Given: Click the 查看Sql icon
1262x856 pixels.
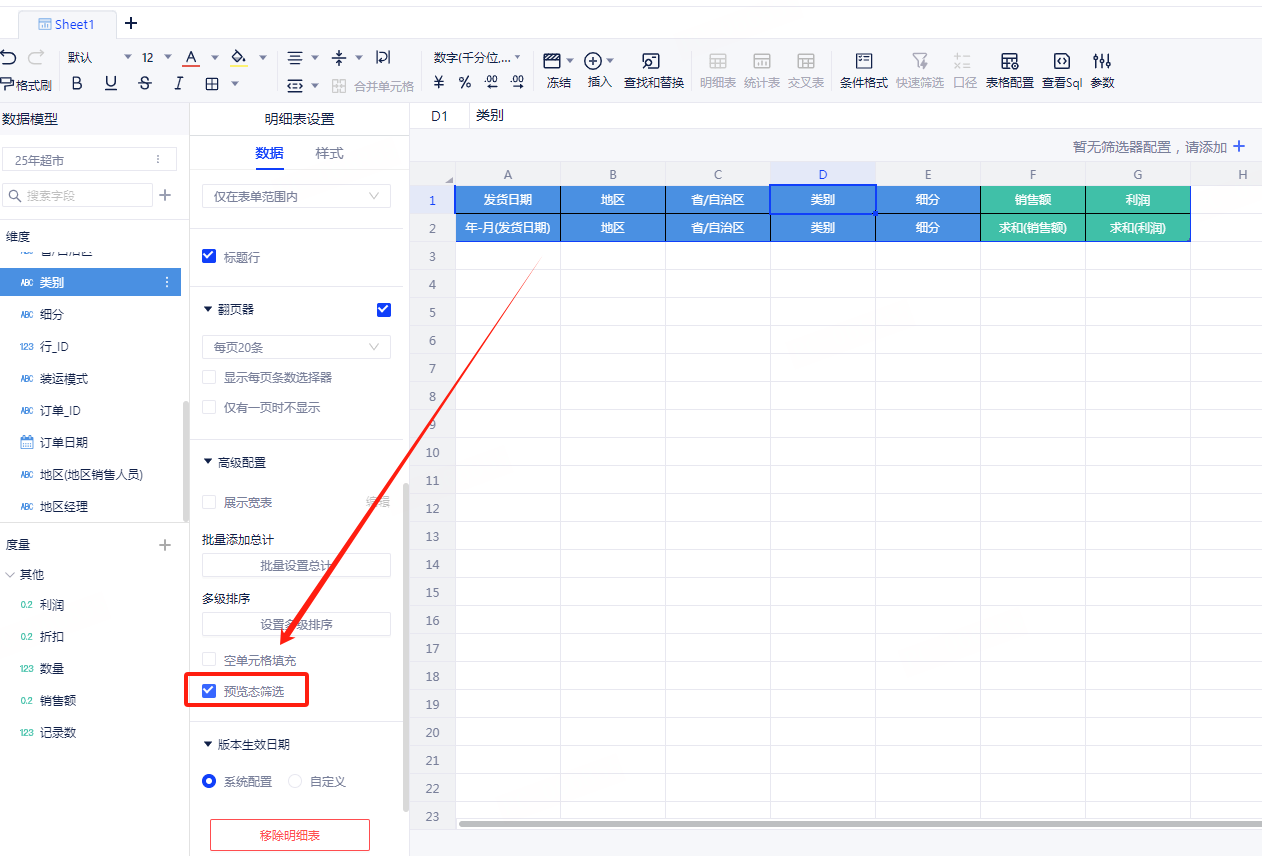Looking at the screenshot, I should pyautogui.click(x=1061, y=61).
